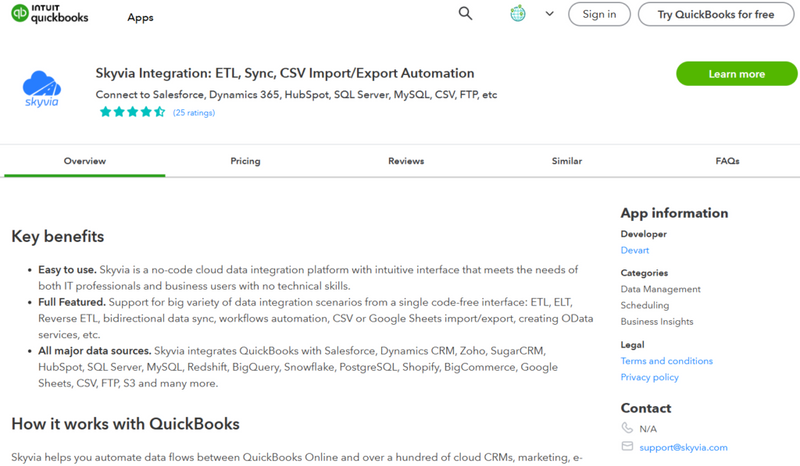Open the Apps menu
Viewport: 800px width, 466px height.
[x=140, y=17]
